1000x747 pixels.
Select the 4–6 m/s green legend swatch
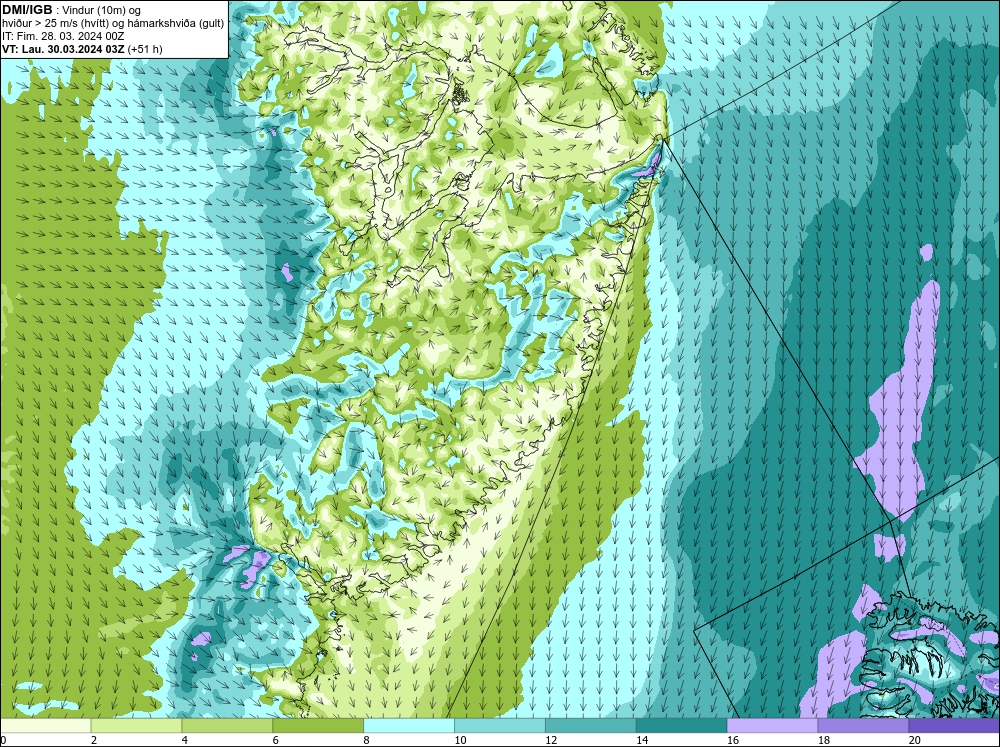(227, 726)
